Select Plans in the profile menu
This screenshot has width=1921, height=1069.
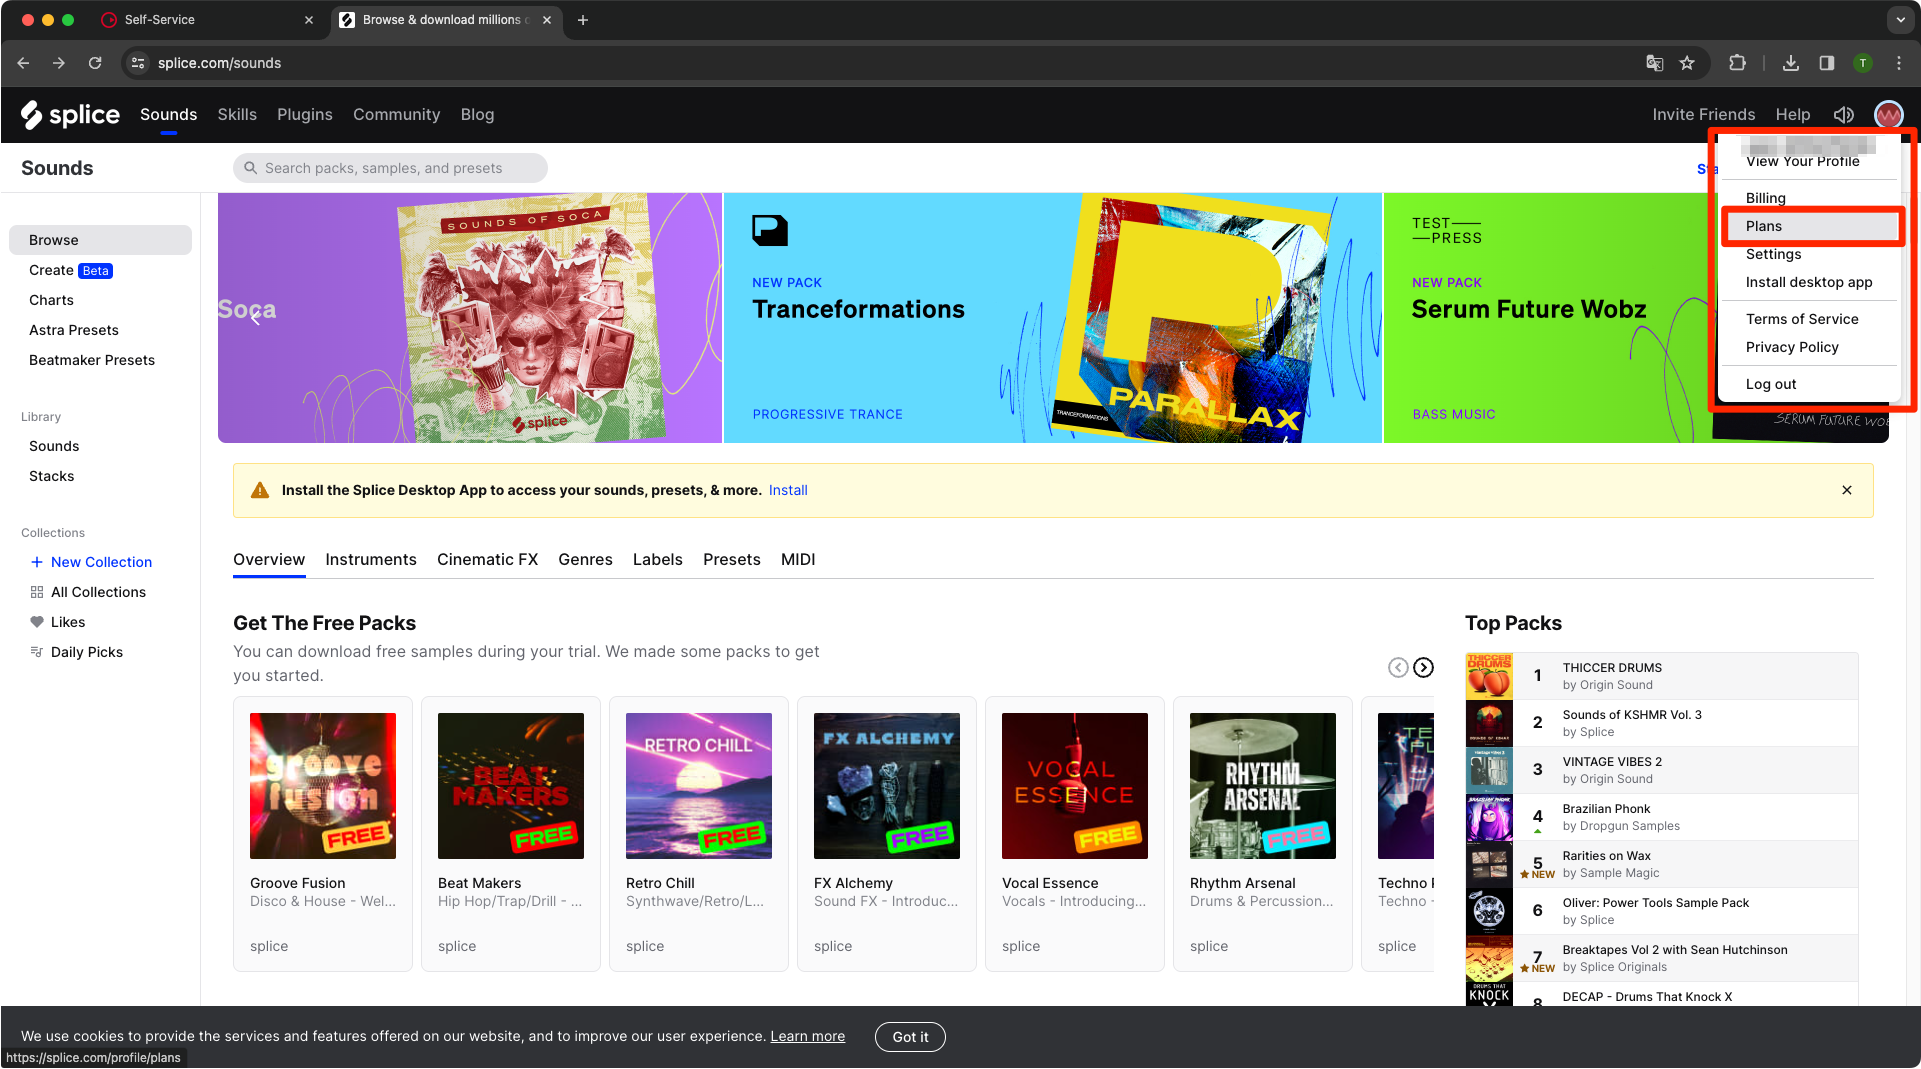click(1811, 226)
